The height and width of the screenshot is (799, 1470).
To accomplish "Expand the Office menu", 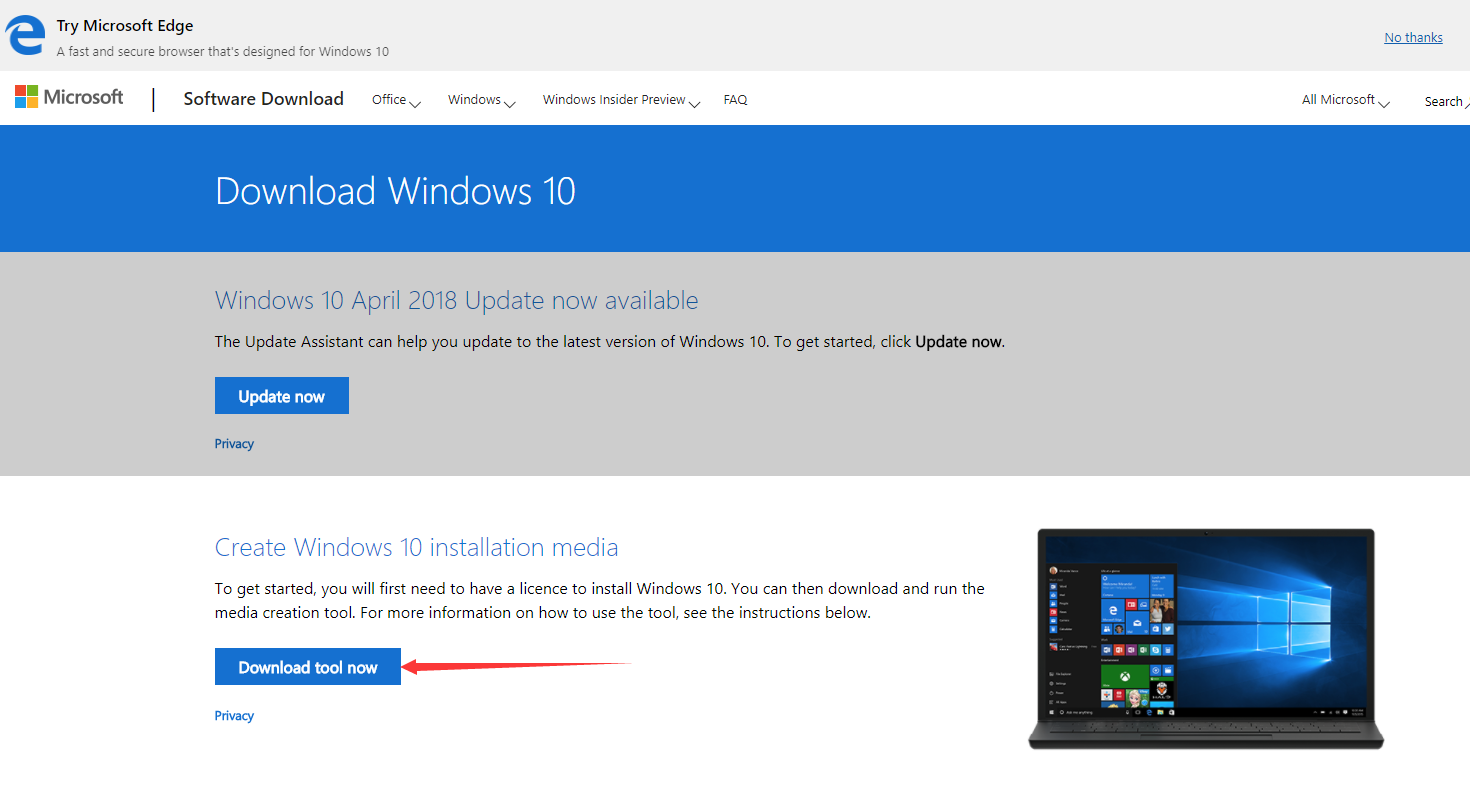I will pos(396,100).
